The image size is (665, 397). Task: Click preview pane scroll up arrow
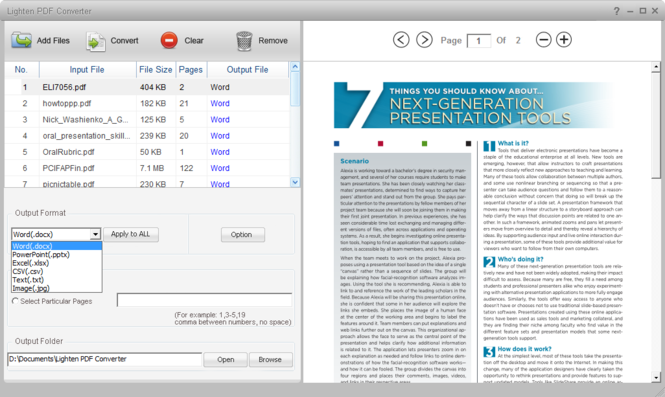tap(656, 67)
